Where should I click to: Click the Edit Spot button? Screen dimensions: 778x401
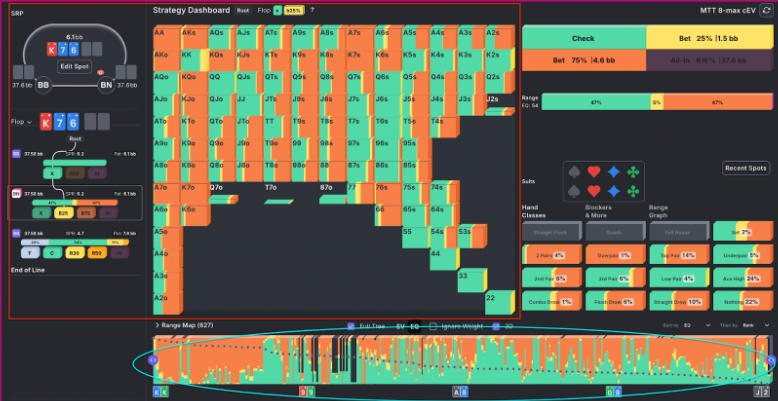pos(74,66)
